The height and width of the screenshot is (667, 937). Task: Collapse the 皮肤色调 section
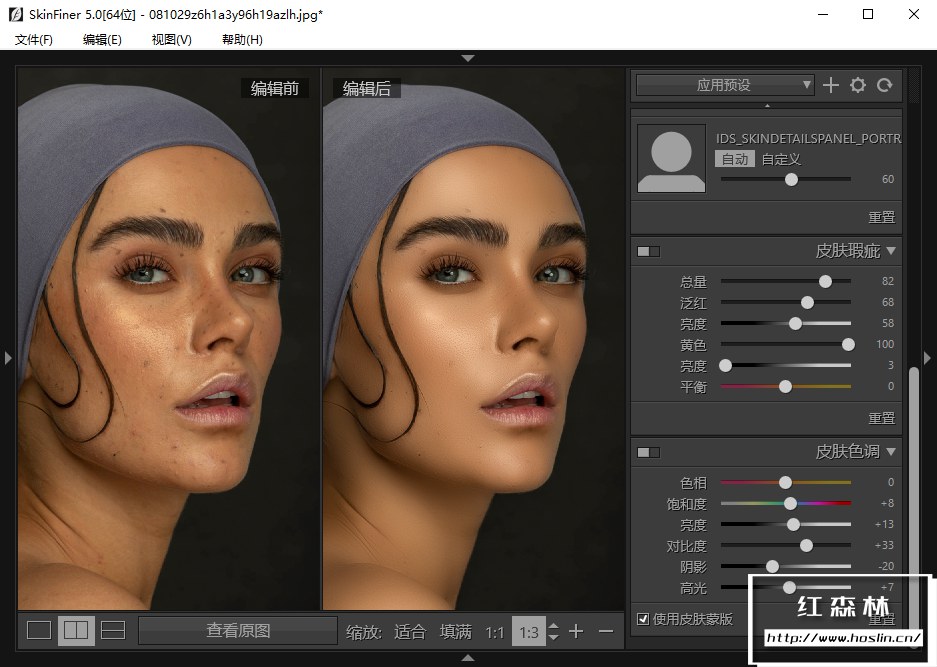(x=891, y=451)
